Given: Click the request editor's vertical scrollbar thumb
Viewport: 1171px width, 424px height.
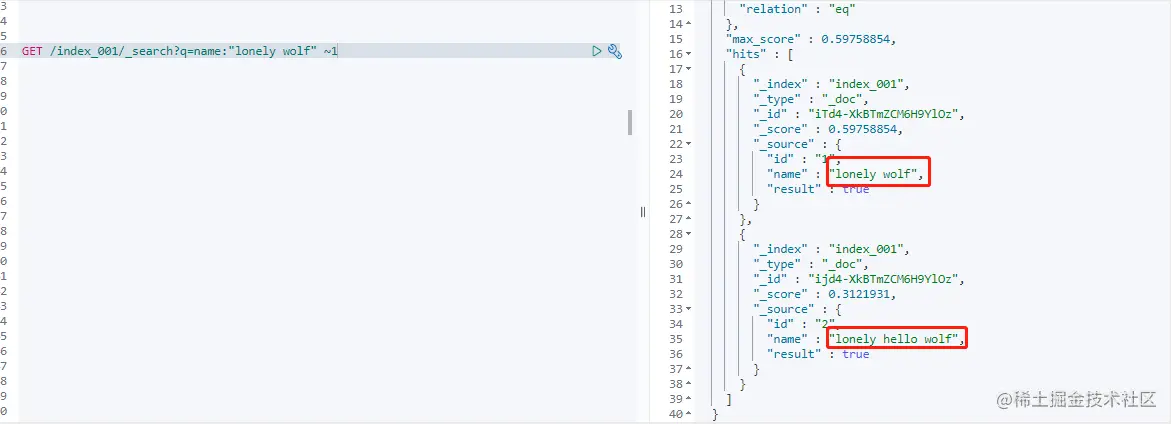Looking at the screenshot, I should point(630,122).
